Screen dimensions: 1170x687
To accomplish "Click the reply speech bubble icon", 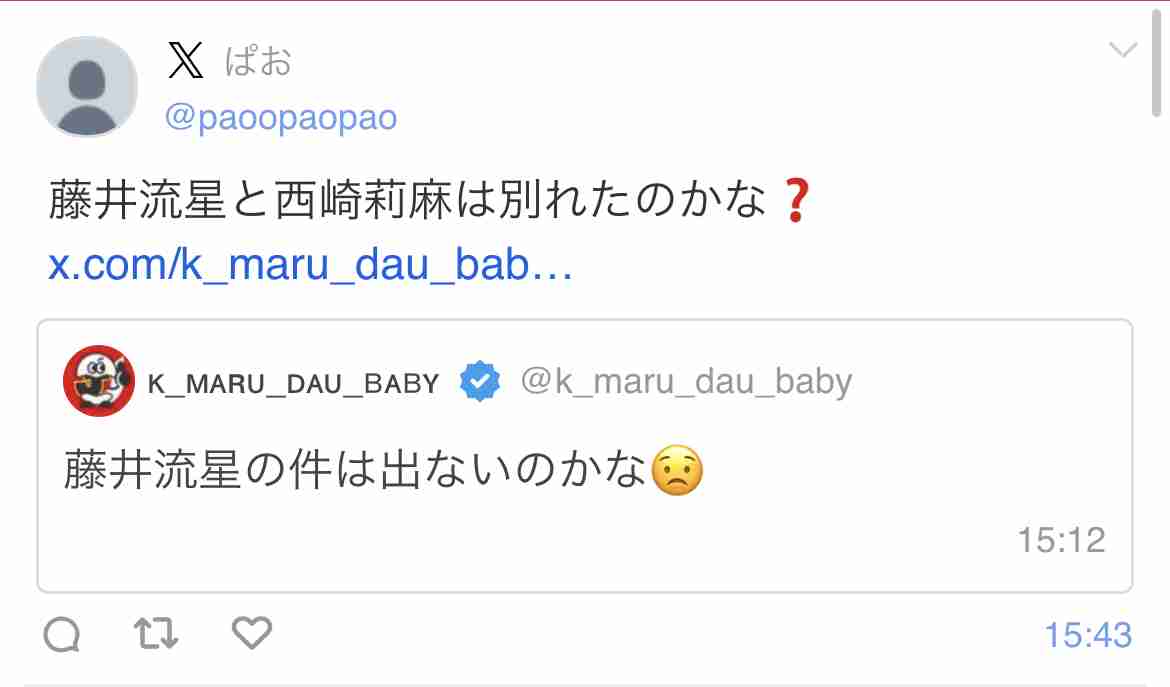I will (62, 635).
